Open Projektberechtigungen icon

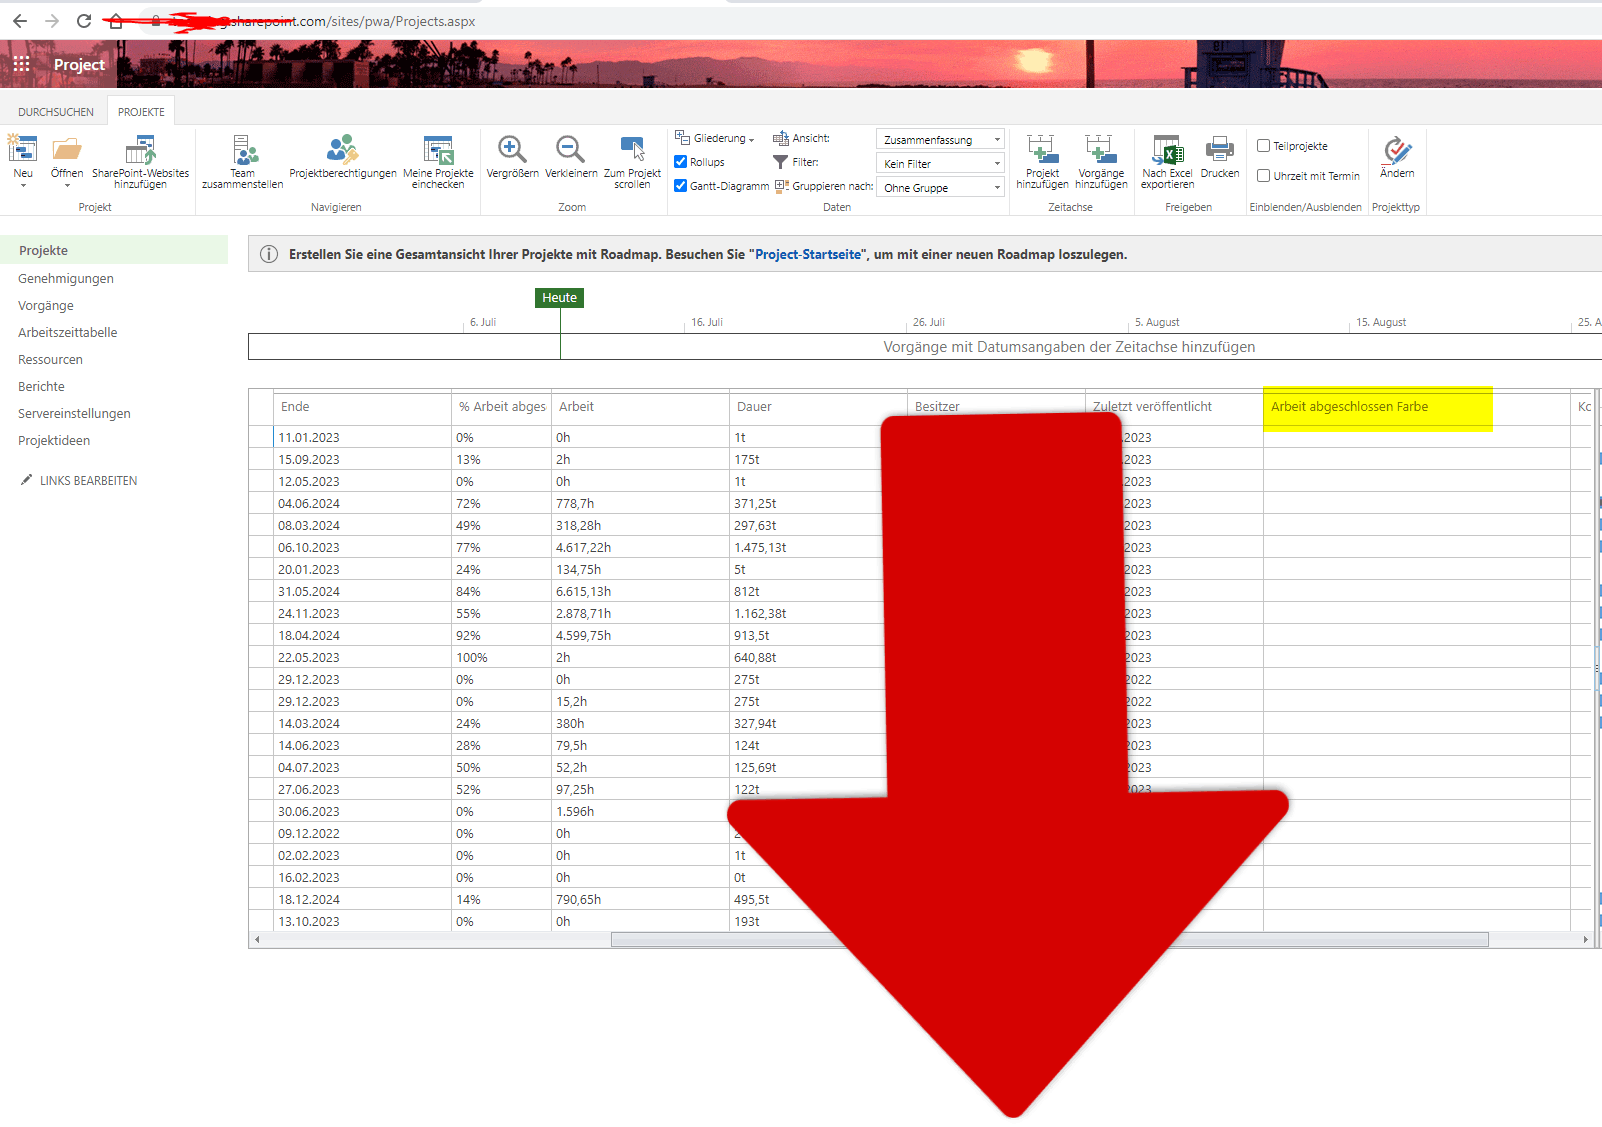(342, 150)
